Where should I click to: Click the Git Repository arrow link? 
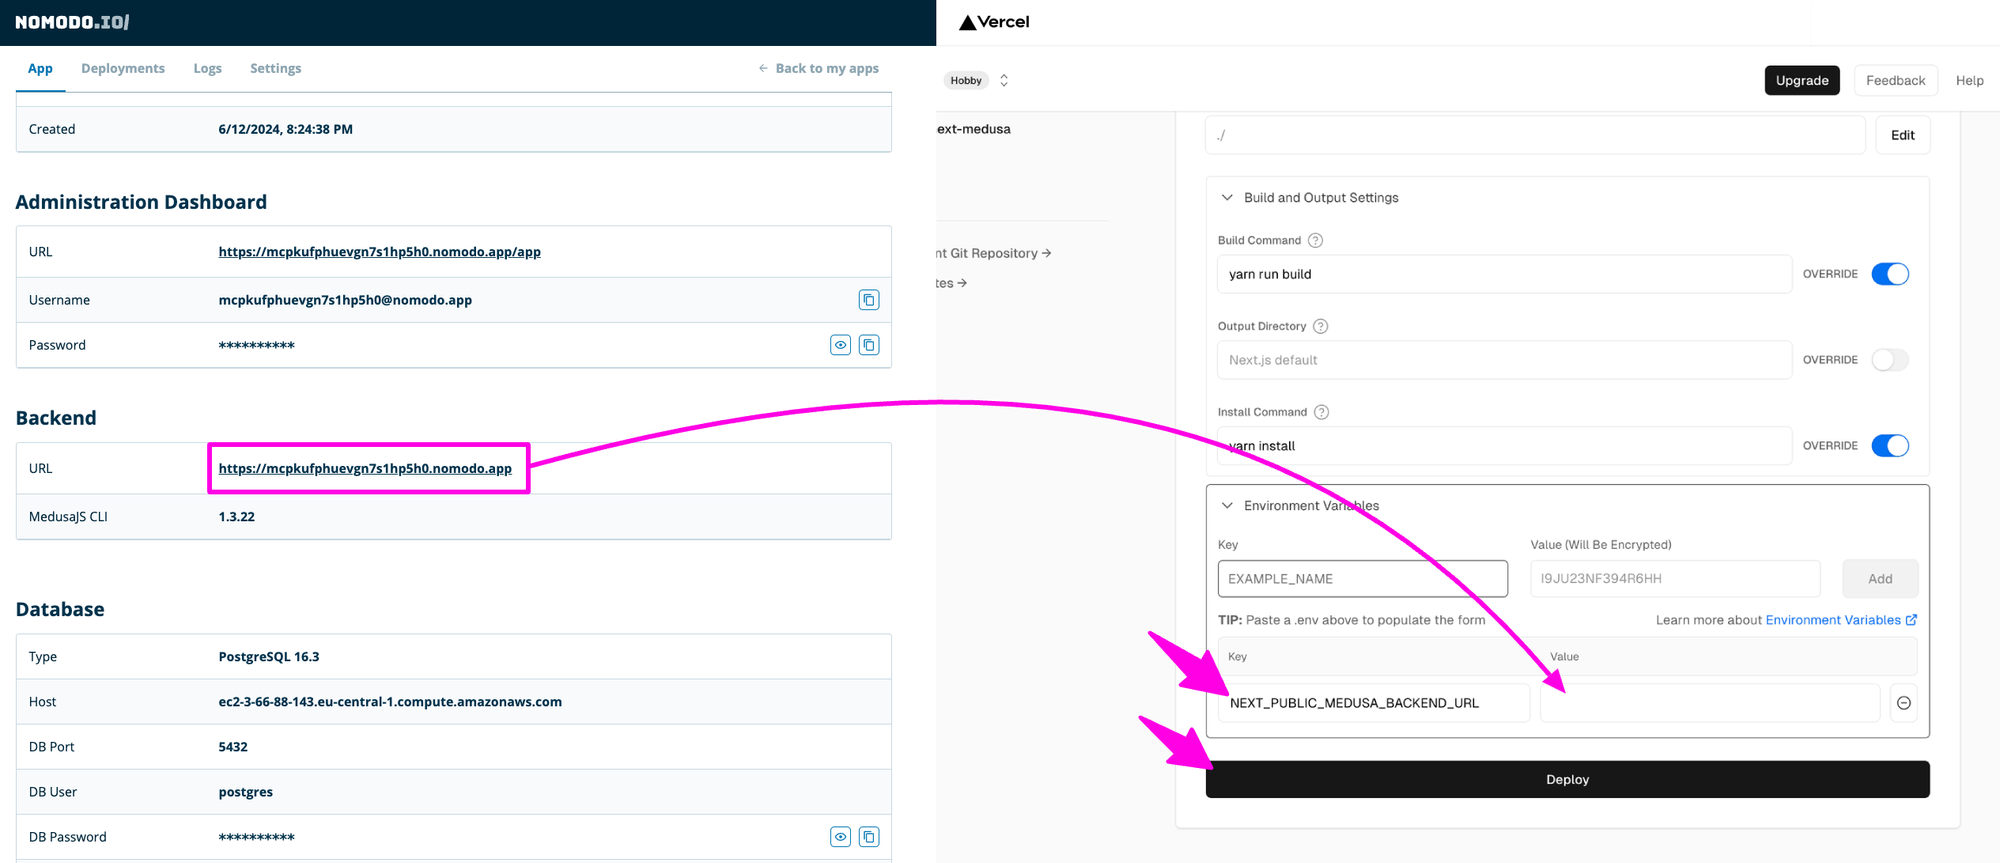[x=995, y=253]
